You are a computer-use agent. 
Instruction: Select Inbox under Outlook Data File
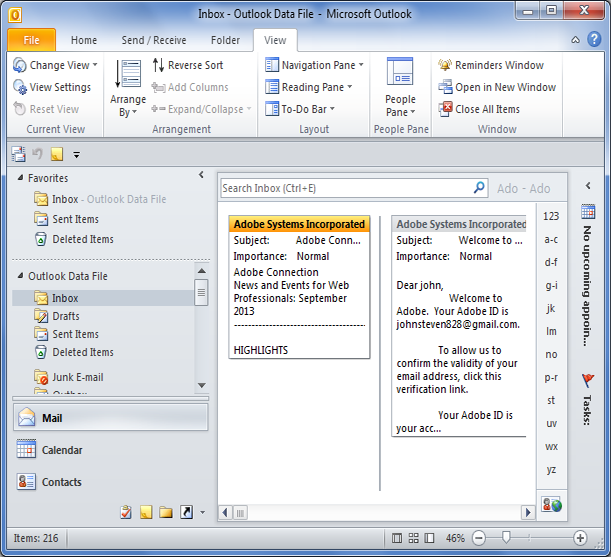pos(103,298)
